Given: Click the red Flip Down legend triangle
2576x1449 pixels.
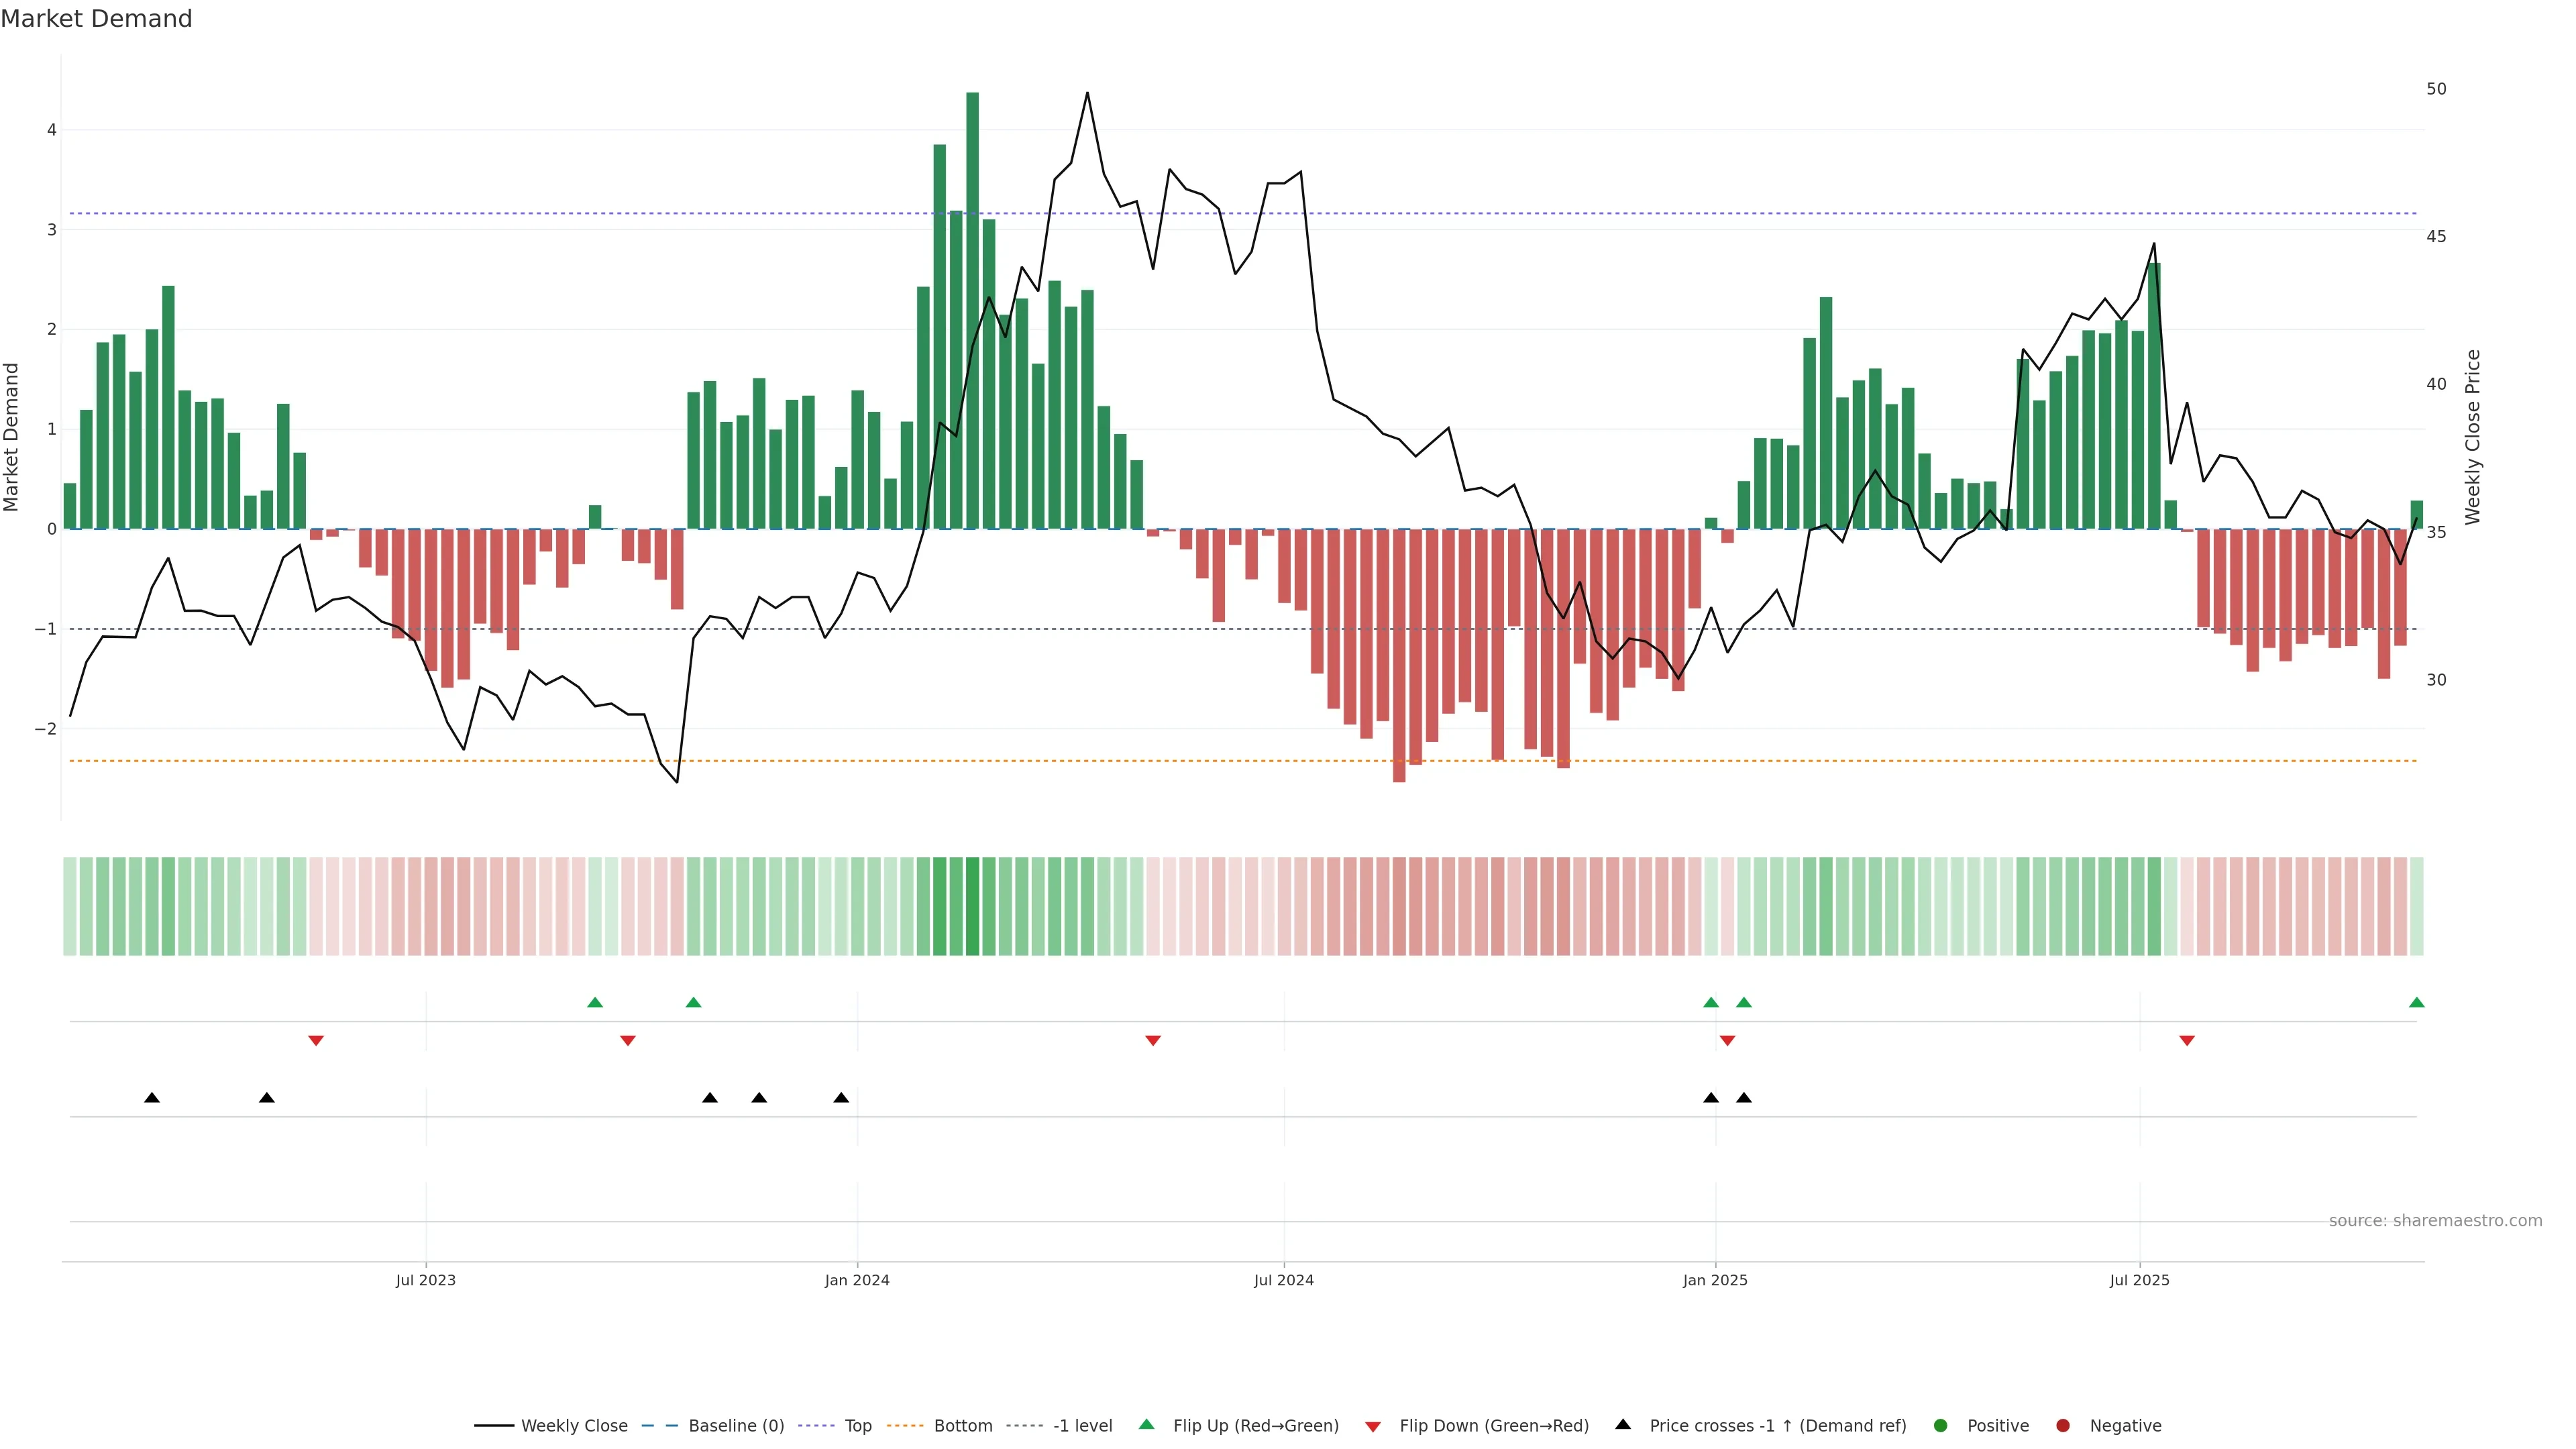Looking at the screenshot, I should (1373, 1427).
